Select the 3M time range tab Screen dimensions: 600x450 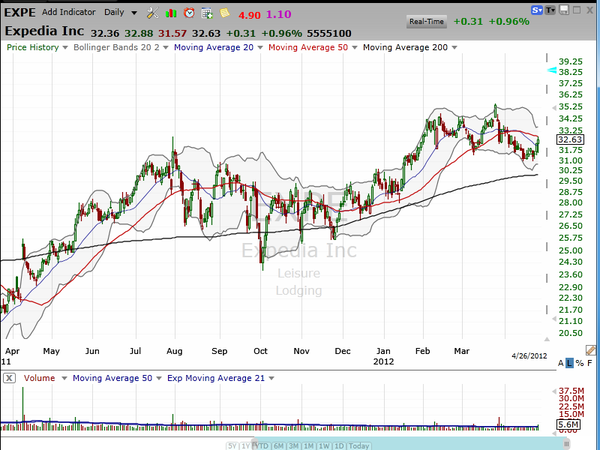point(293,446)
